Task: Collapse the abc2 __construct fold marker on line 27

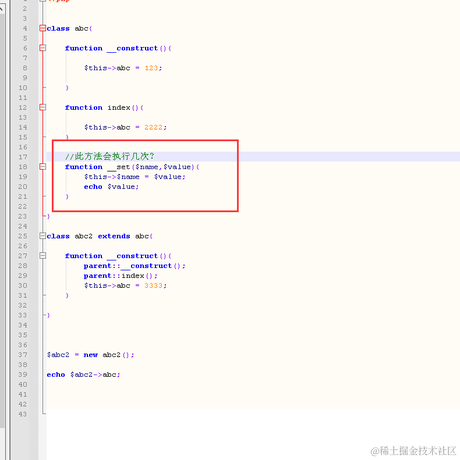Action: click(x=42, y=256)
